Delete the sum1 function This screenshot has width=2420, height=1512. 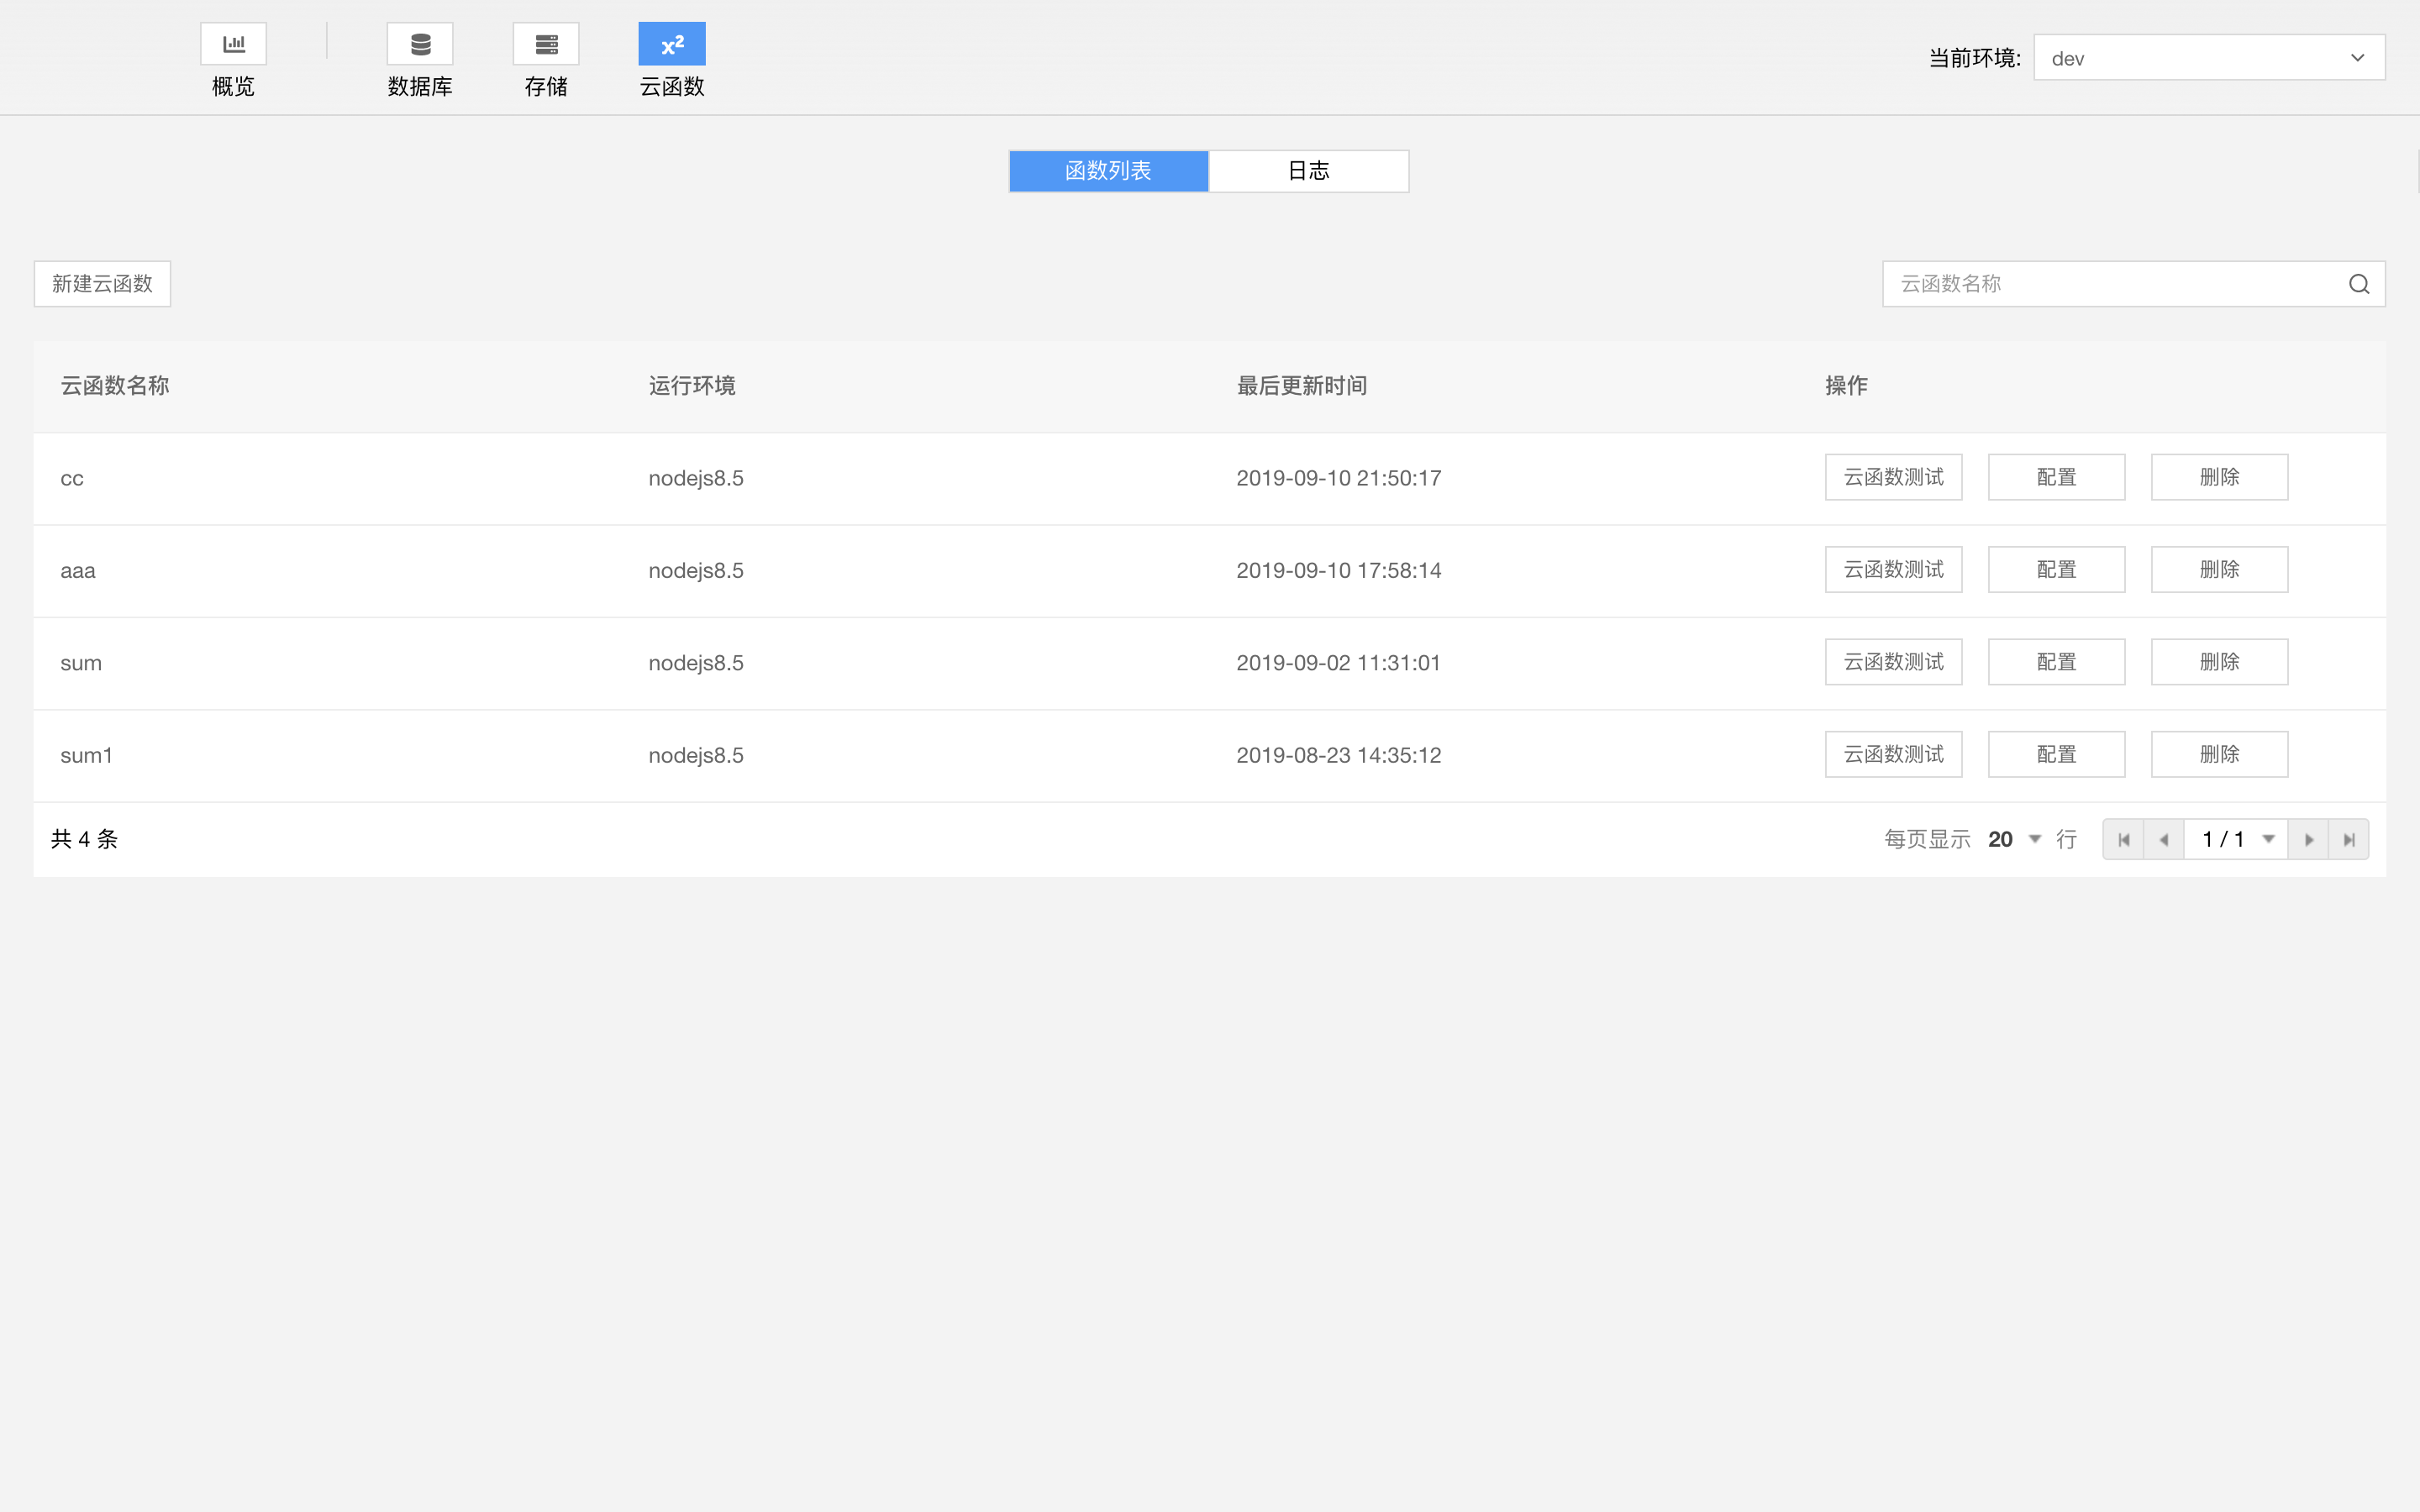coord(2219,754)
